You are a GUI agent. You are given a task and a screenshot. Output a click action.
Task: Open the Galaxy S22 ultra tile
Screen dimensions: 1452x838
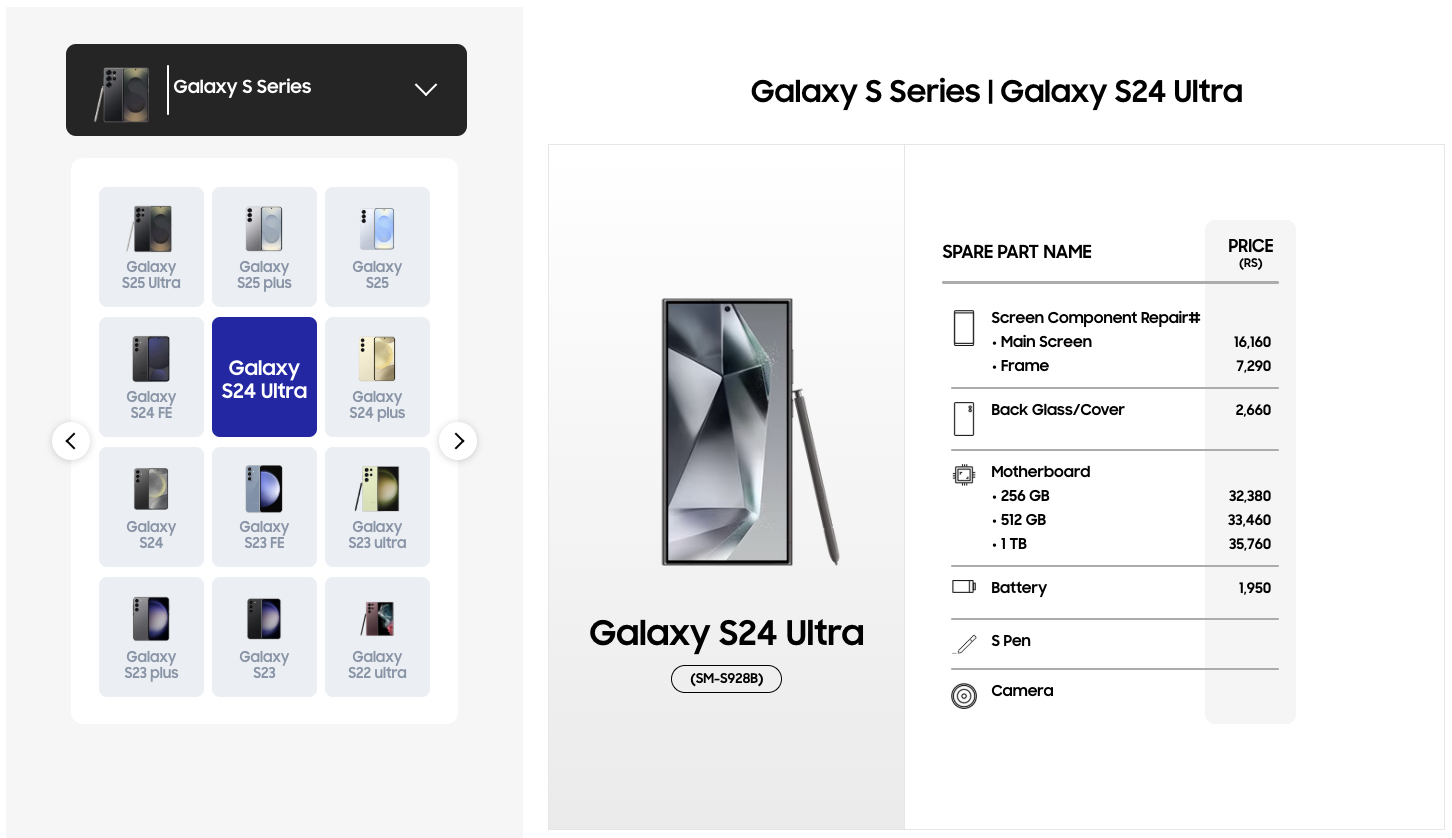(x=377, y=637)
